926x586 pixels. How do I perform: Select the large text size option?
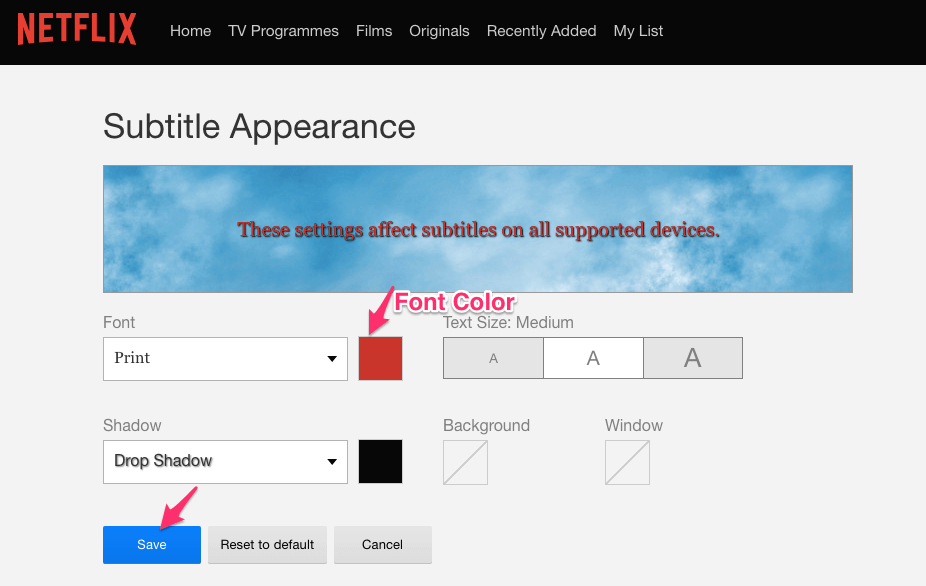click(x=692, y=357)
